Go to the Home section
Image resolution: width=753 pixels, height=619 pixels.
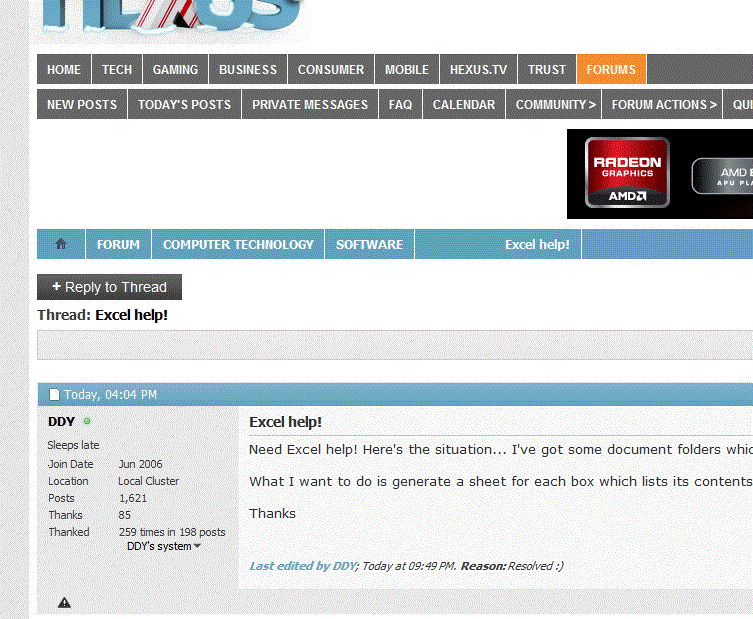click(x=64, y=69)
